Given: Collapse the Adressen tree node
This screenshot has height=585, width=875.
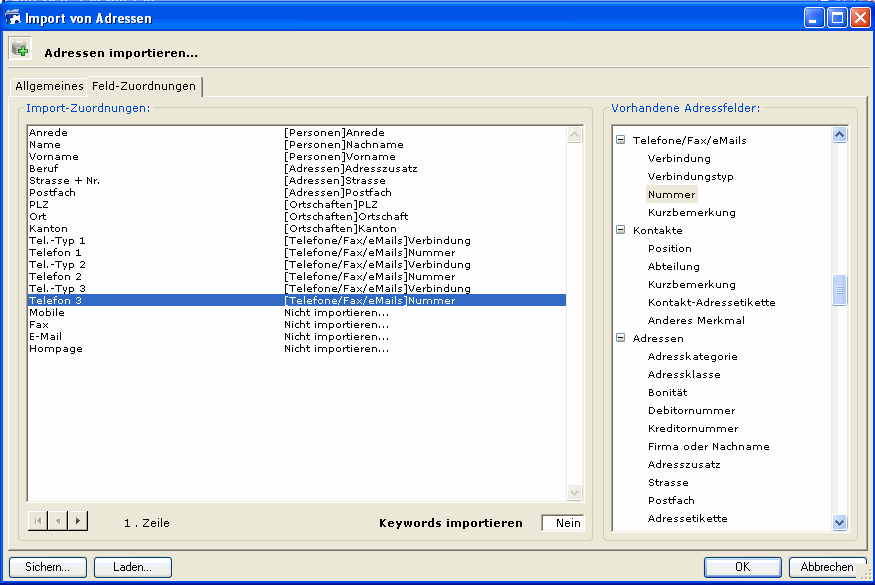Looking at the screenshot, I should pos(620,338).
